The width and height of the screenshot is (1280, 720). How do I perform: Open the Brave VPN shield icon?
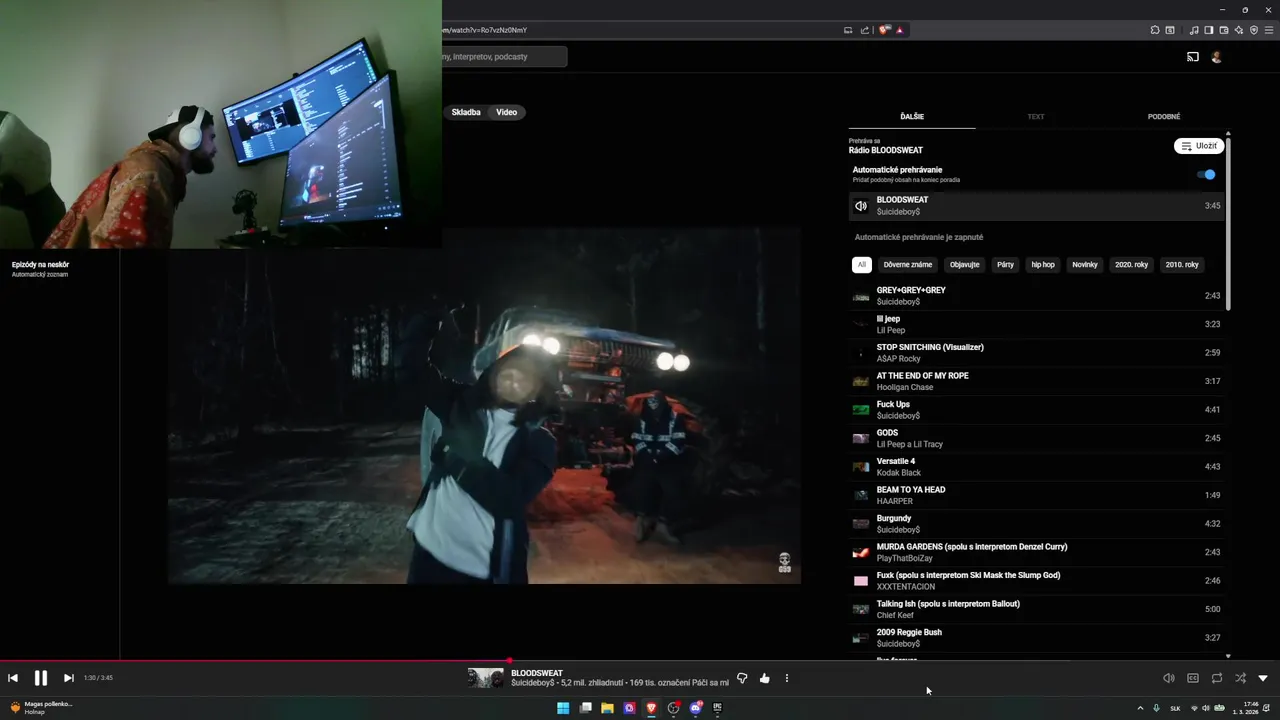[1254, 30]
